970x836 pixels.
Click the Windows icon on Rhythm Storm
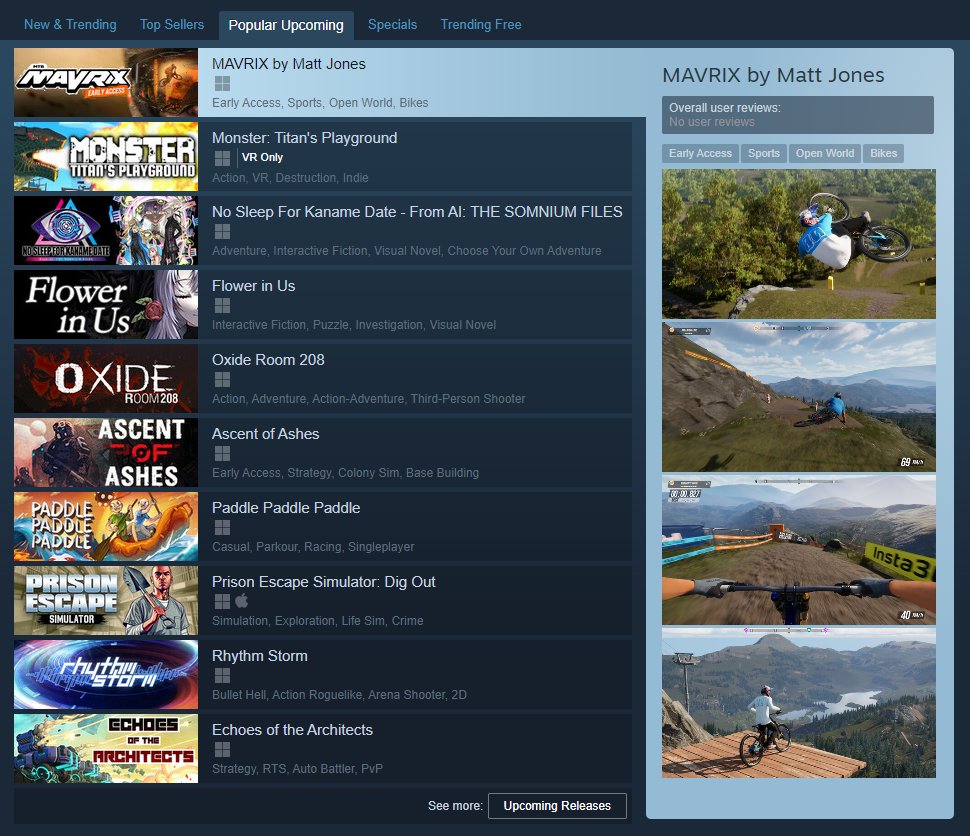pyautogui.click(x=221, y=675)
